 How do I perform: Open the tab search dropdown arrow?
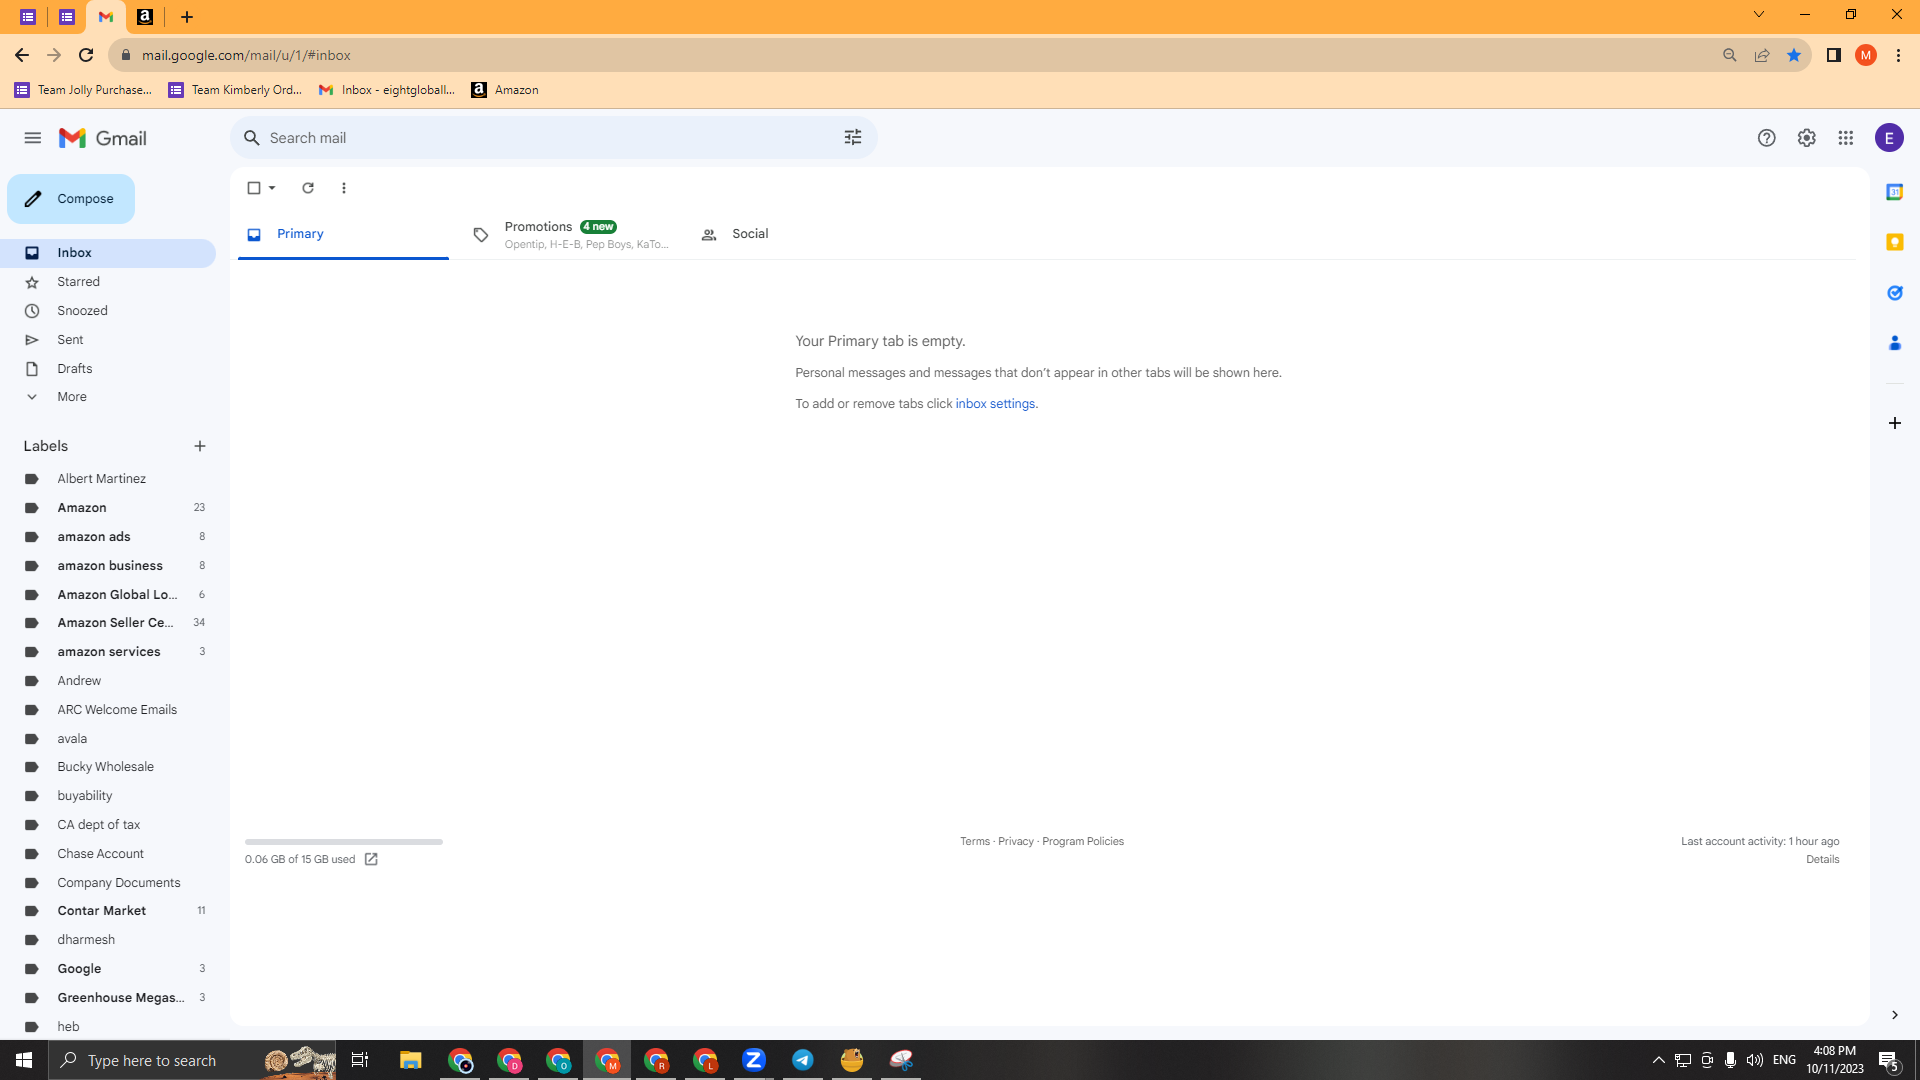1758,15
